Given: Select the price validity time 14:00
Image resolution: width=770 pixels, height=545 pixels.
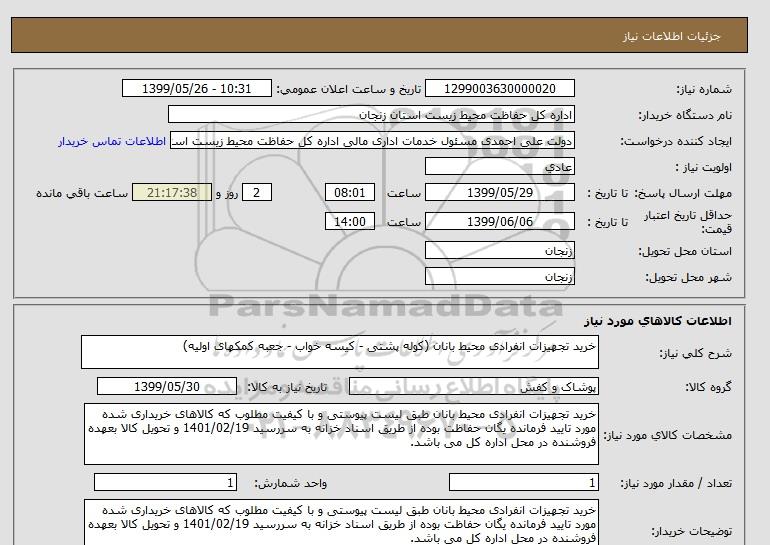Looking at the screenshot, I should point(350,221).
